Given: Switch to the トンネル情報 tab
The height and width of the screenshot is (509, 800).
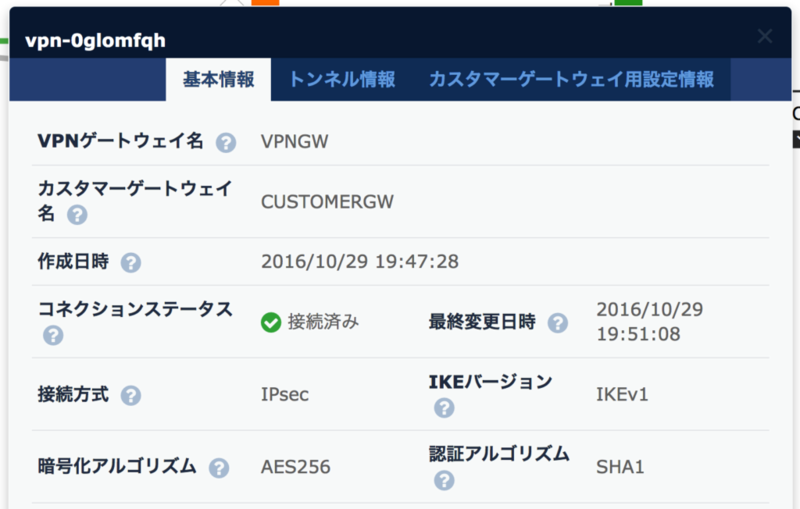Looking at the screenshot, I should pos(342,80).
